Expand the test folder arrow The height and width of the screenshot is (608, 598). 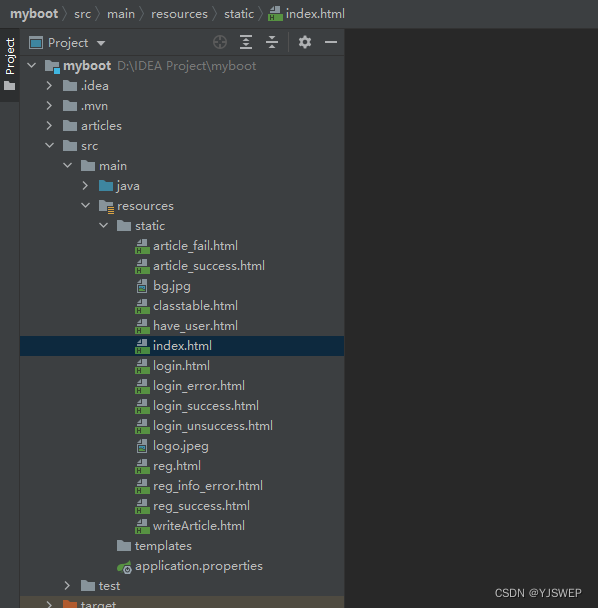(67, 586)
